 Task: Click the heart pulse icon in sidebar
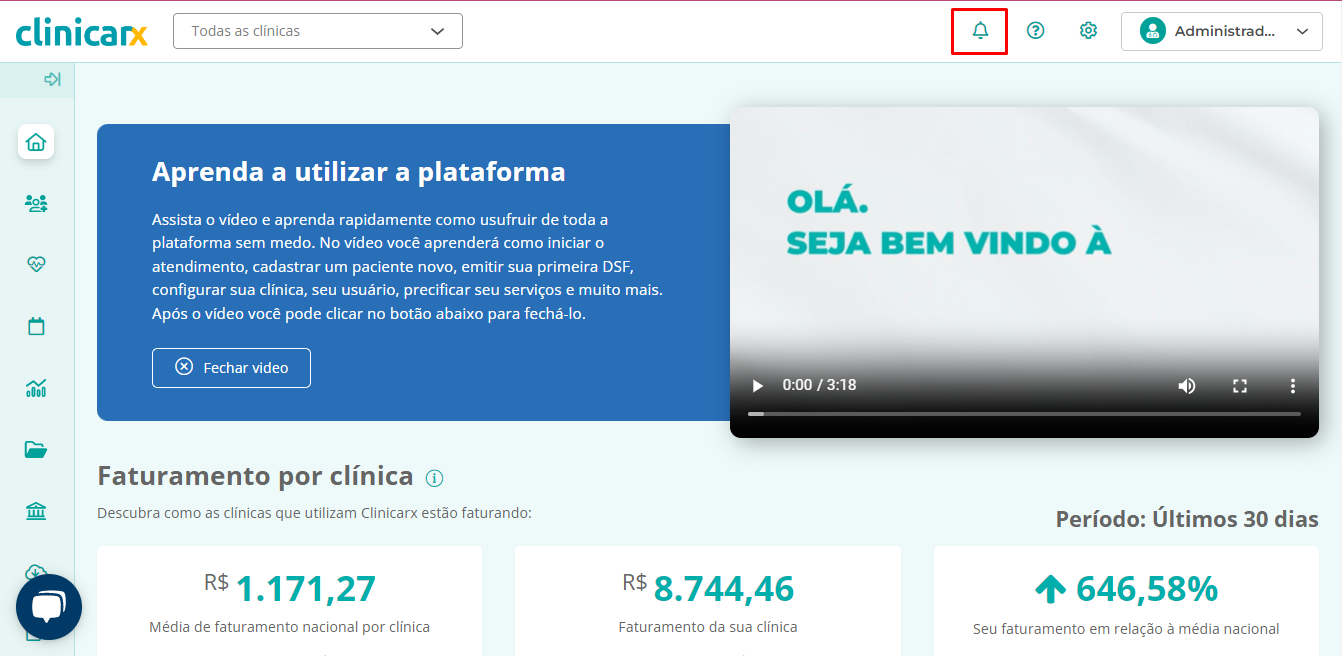coord(36,264)
